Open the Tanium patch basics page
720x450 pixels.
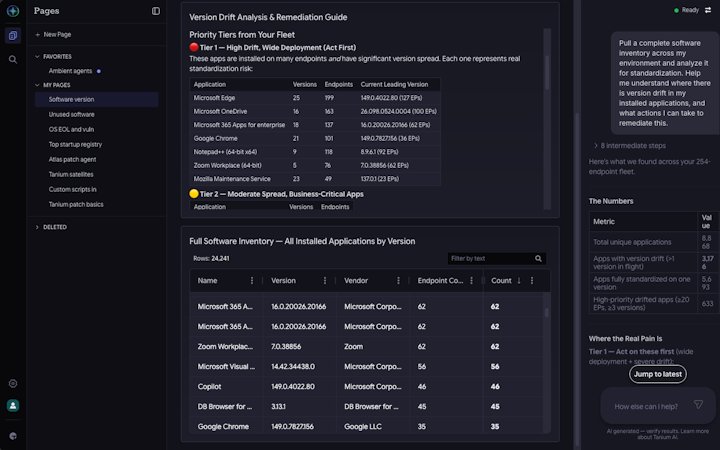pyautogui.click(x=76, y=205)
